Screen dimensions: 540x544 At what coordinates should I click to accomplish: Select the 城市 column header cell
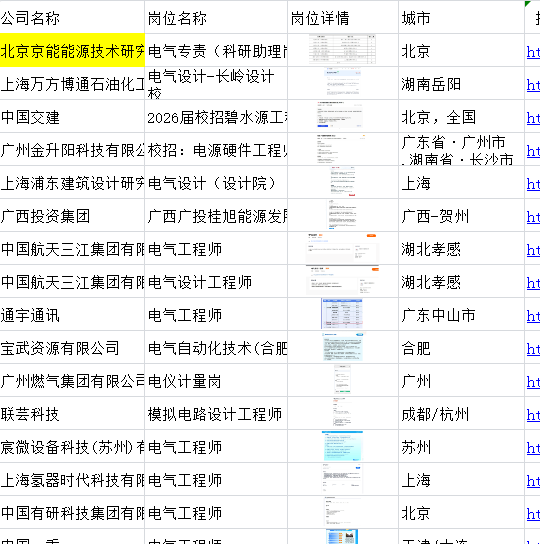coord(461,17)
